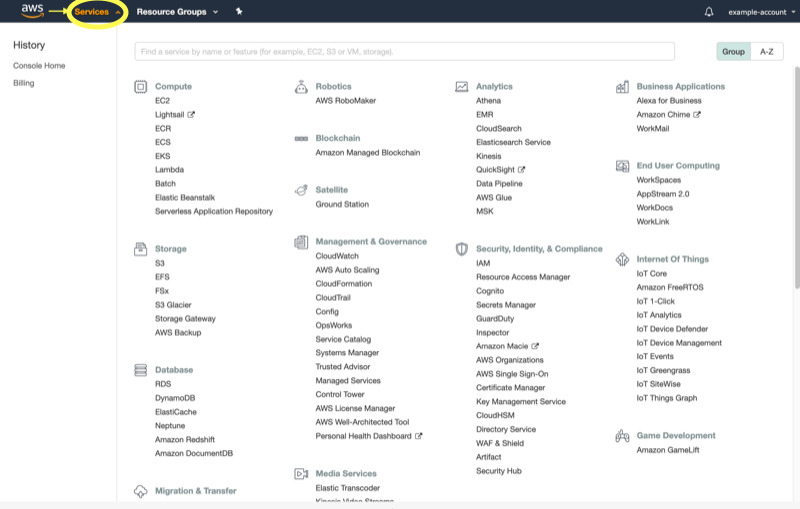Click the Business Applications icon

[622, 87]
